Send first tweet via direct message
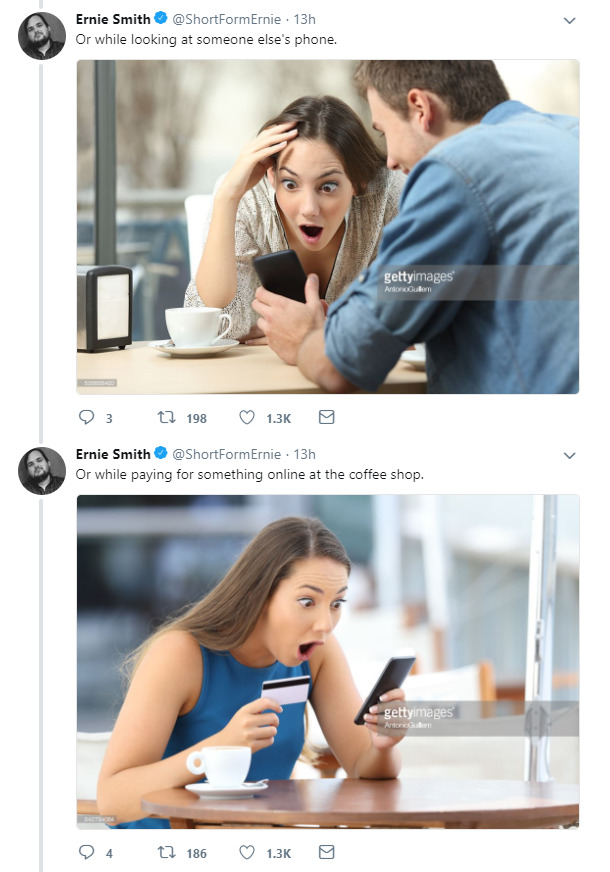 [x=326, y=418]
